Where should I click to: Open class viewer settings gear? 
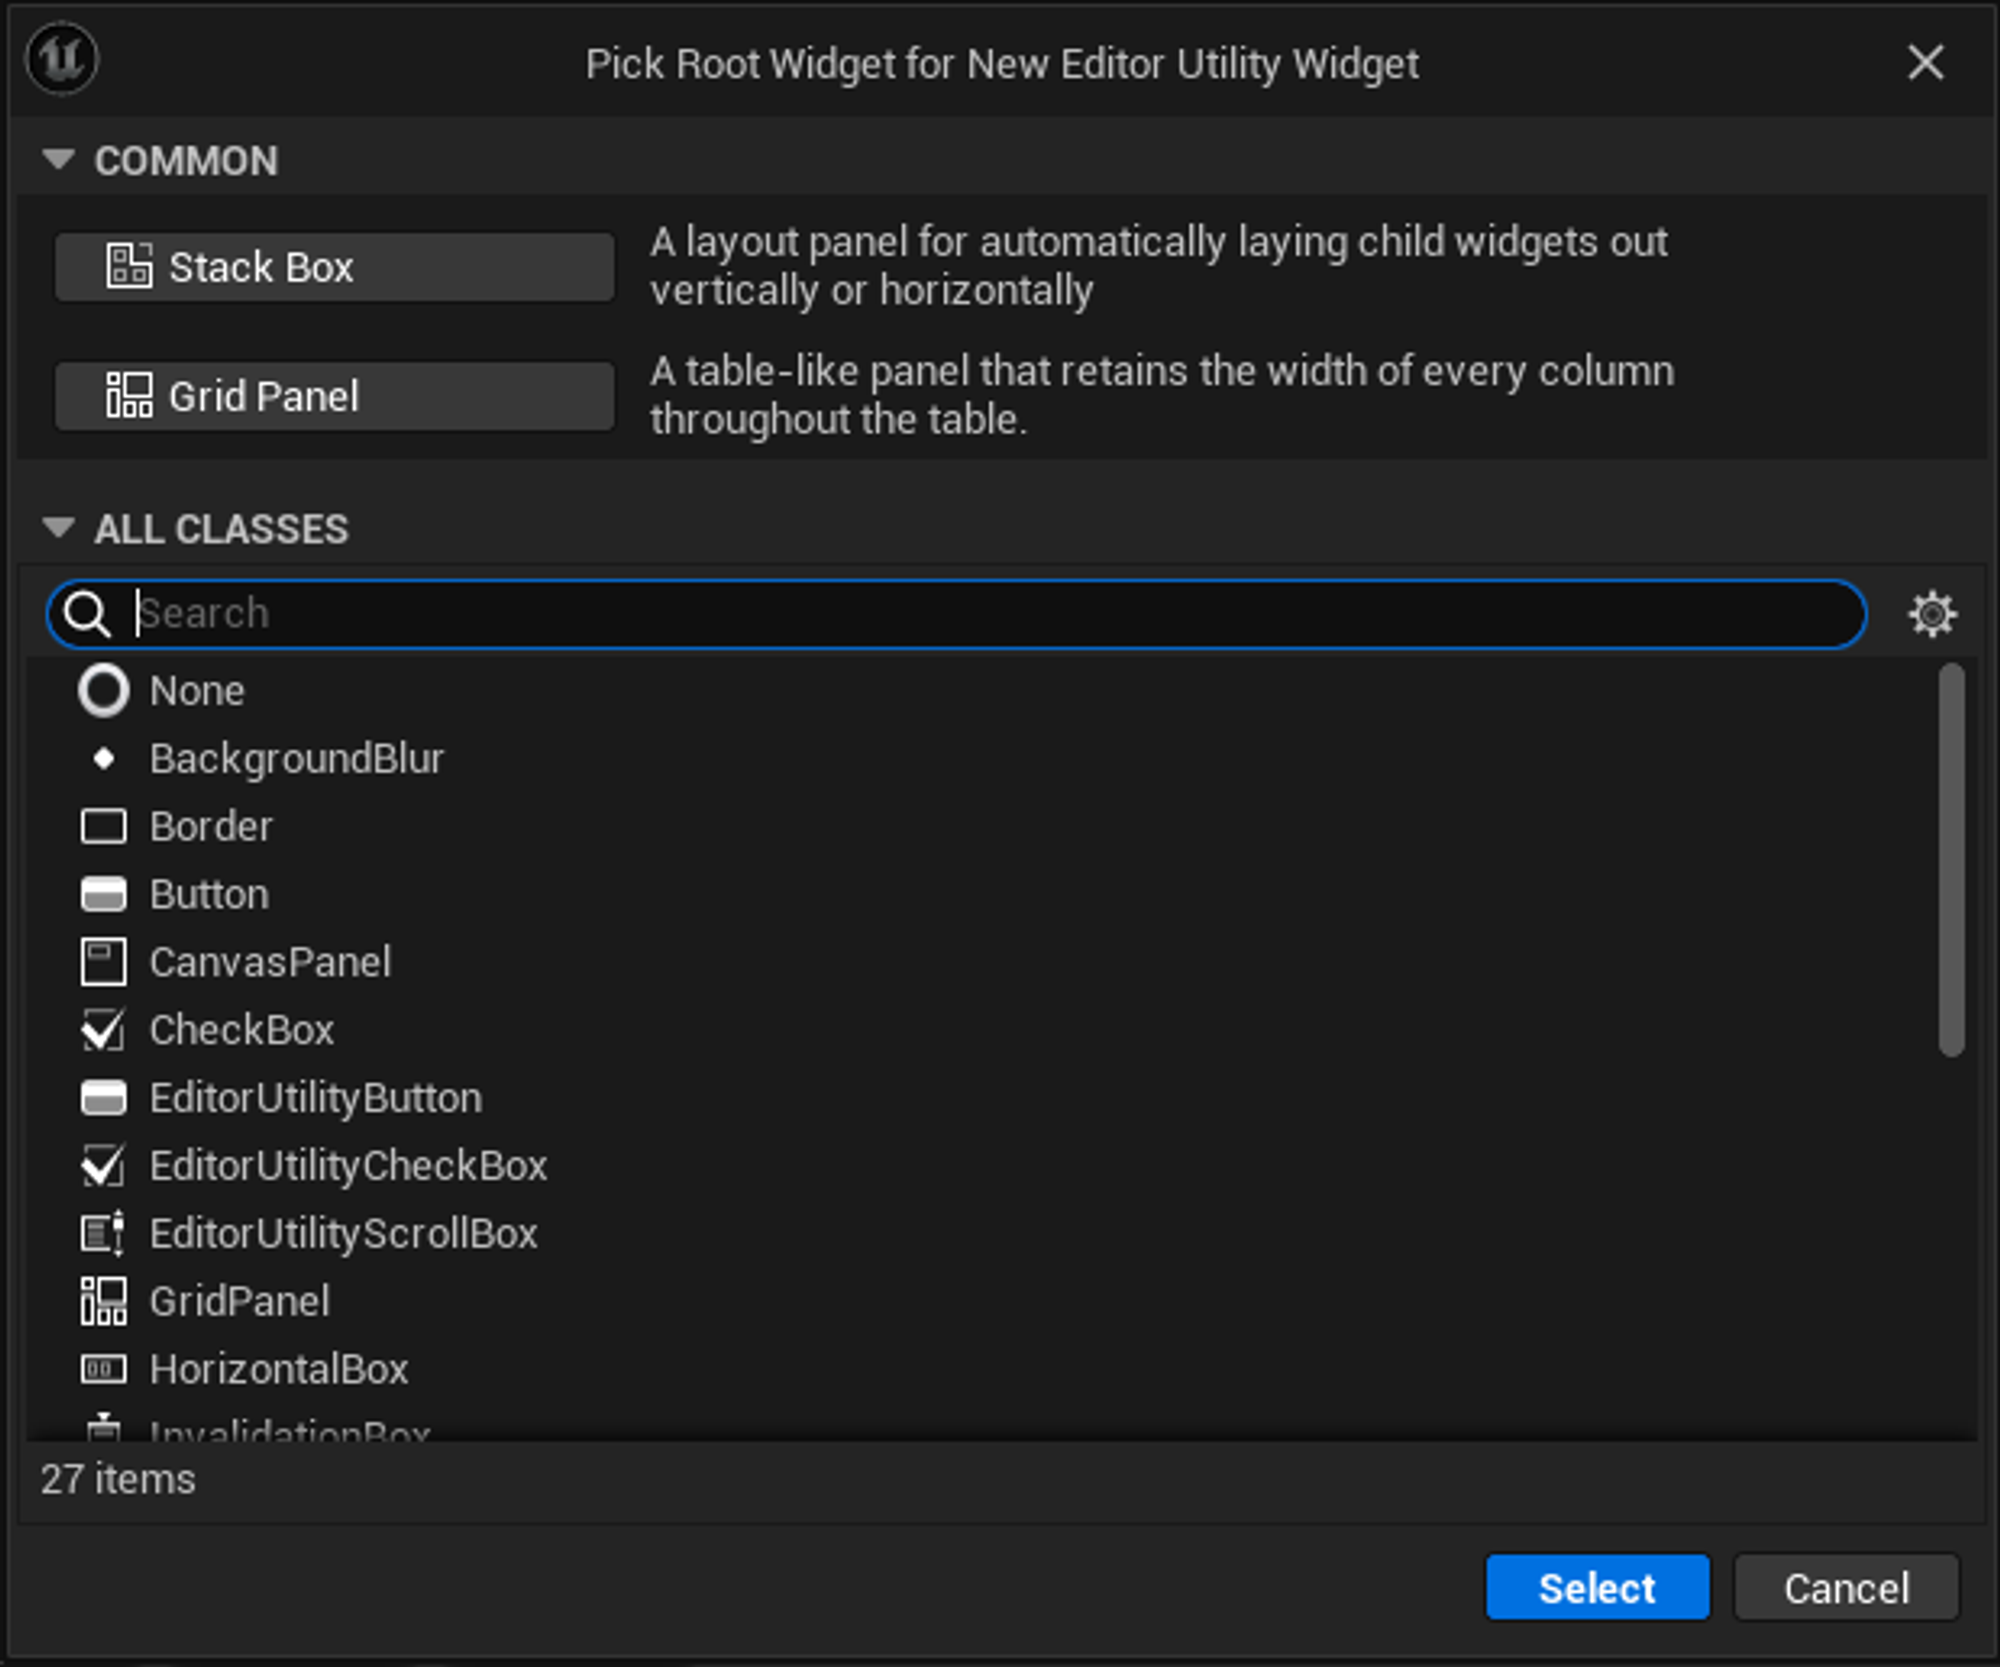1931,613
